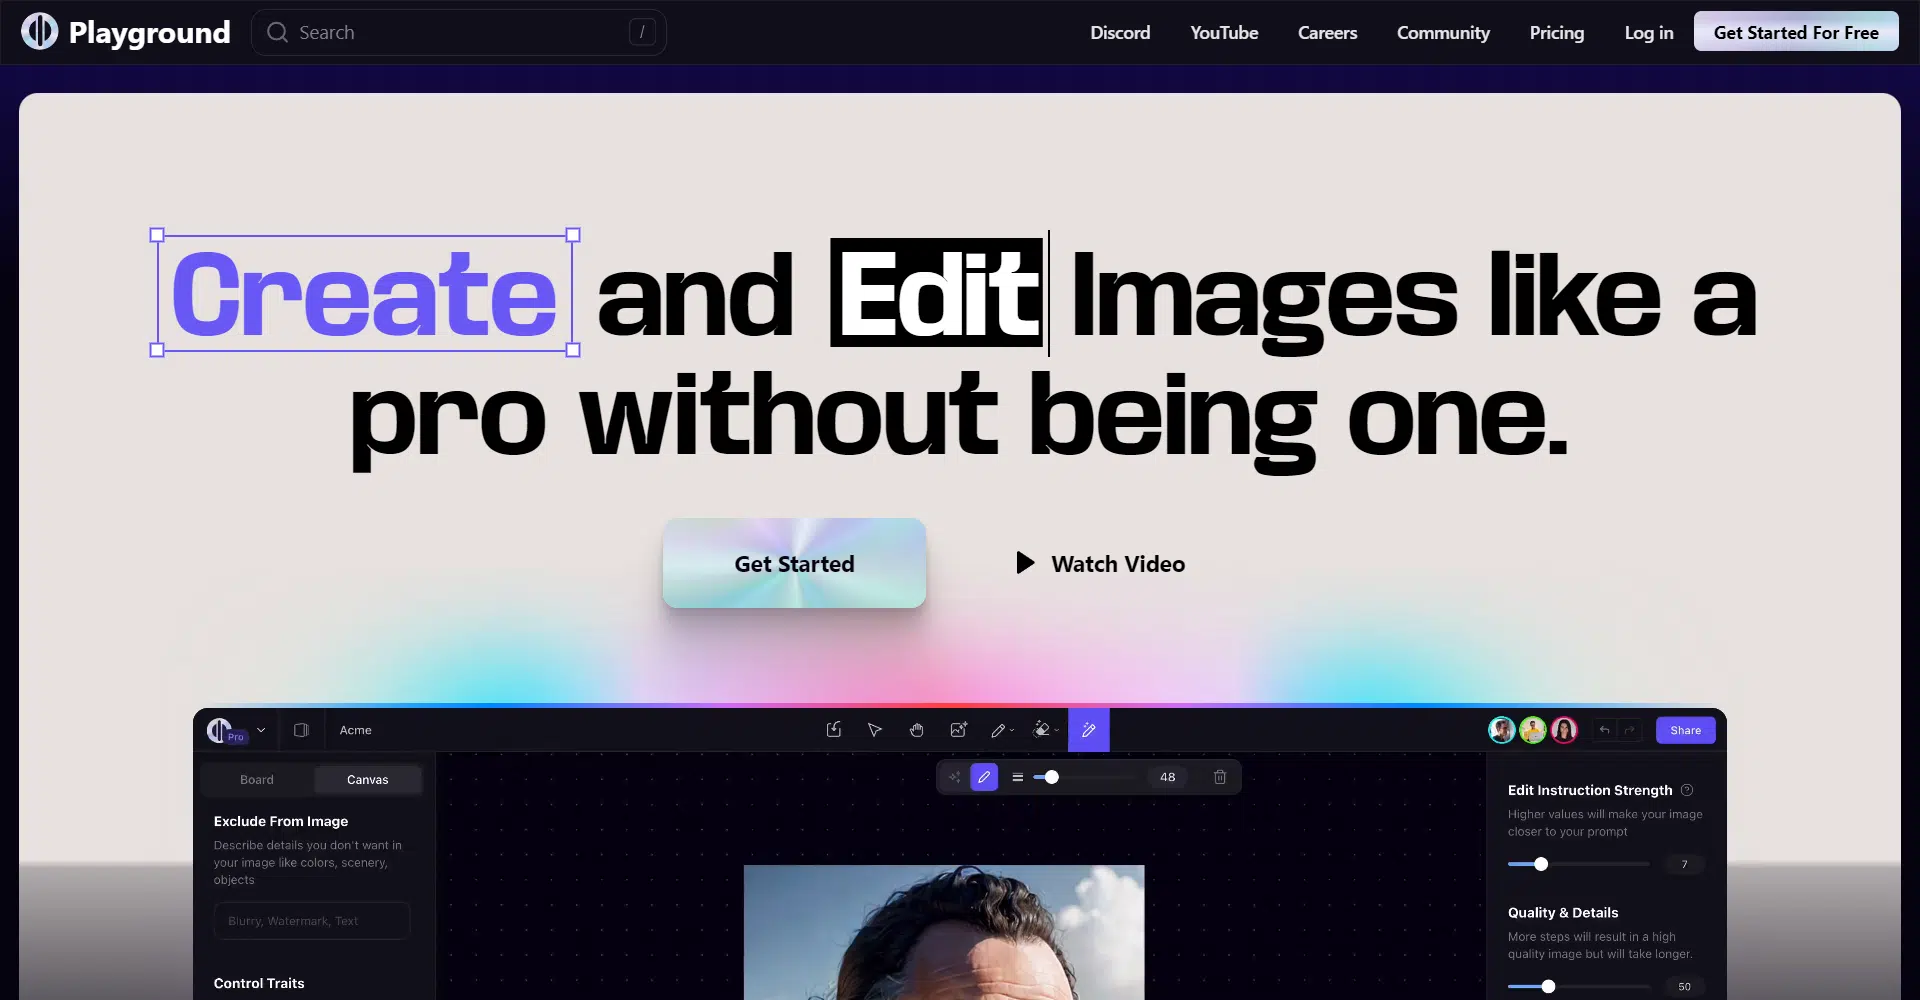Click the help icon beside Edit Instruction Strength
Viewport: 1920px width, 1000px height.
pyautogui.click(x=1687, y=790)
